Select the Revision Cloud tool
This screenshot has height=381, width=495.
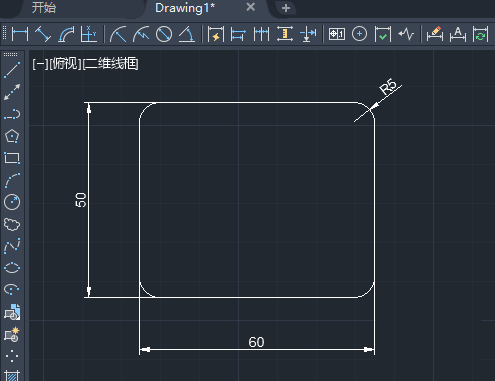12,224
